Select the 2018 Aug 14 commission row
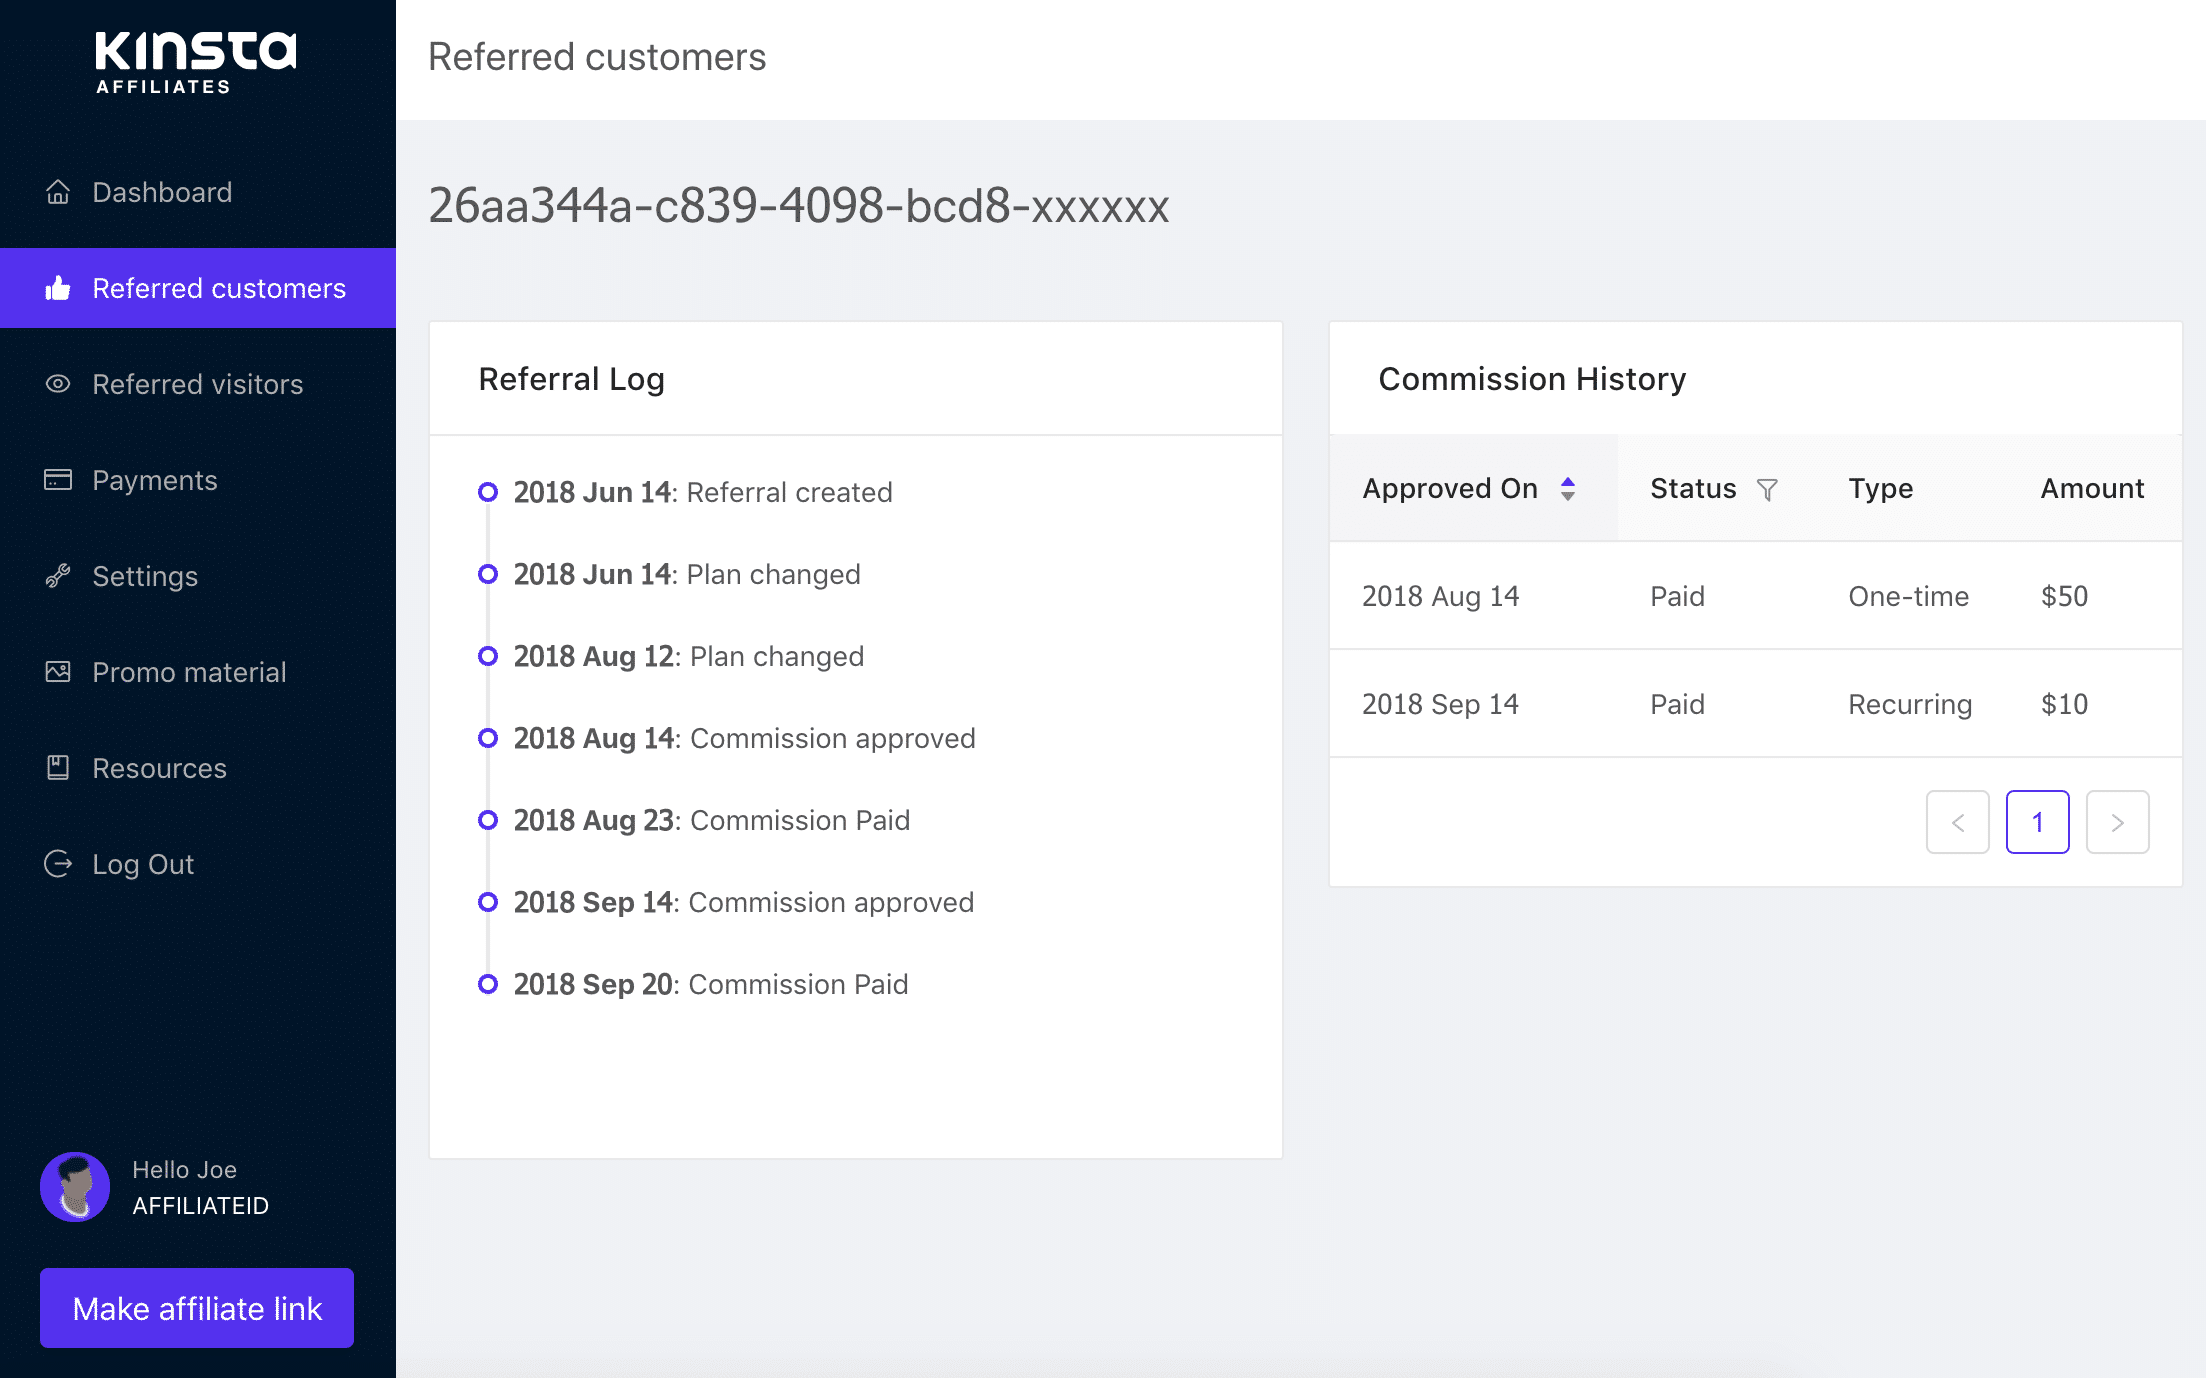Image resolution: width=2206 pixels, height=1378 pixels. (x=1700, y=595)
